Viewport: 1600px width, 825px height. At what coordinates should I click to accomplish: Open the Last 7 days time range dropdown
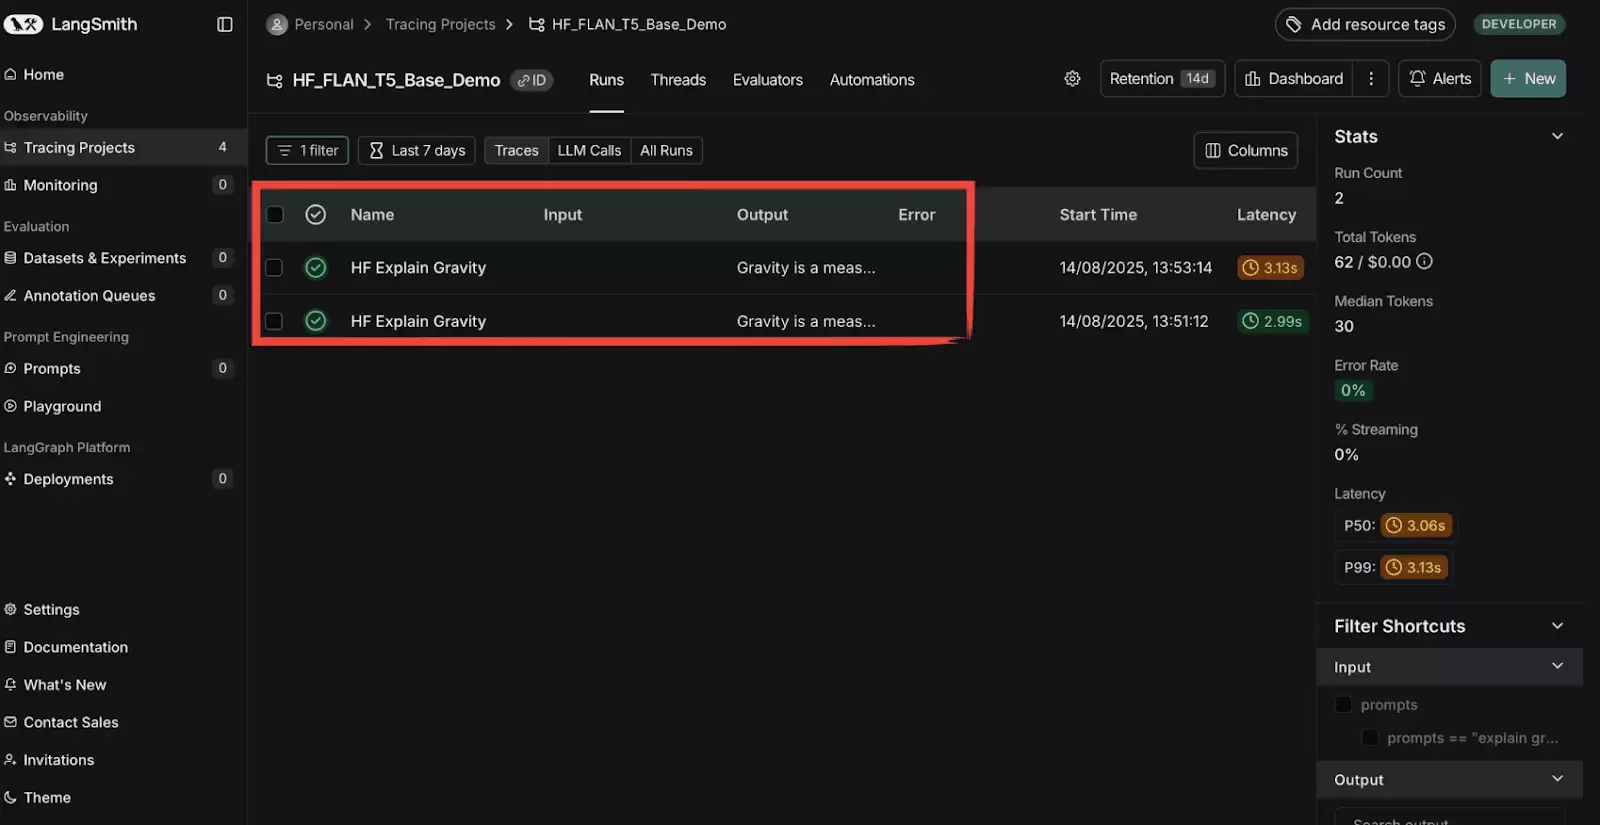[x=417, y=151]
